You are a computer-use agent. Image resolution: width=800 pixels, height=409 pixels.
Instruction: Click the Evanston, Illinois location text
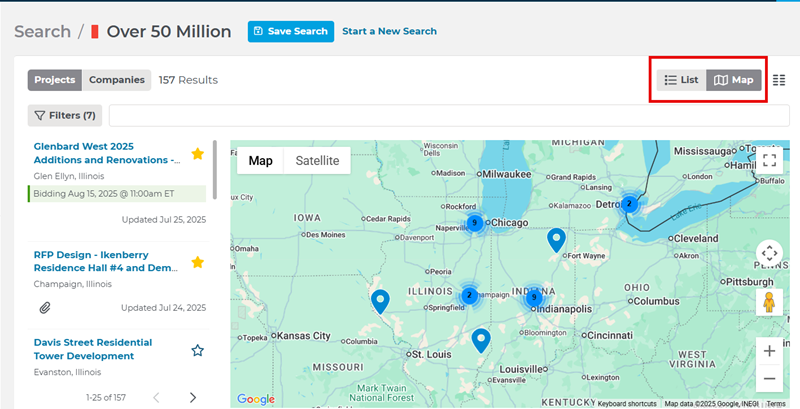pyautogui.click(x=67, y=372)
